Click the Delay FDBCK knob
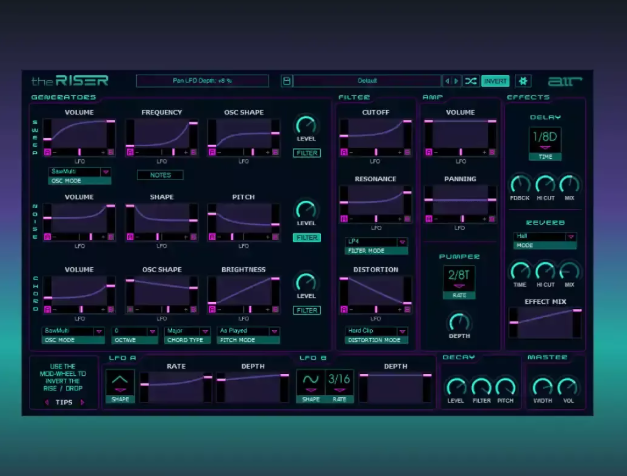 coord(520,185)
